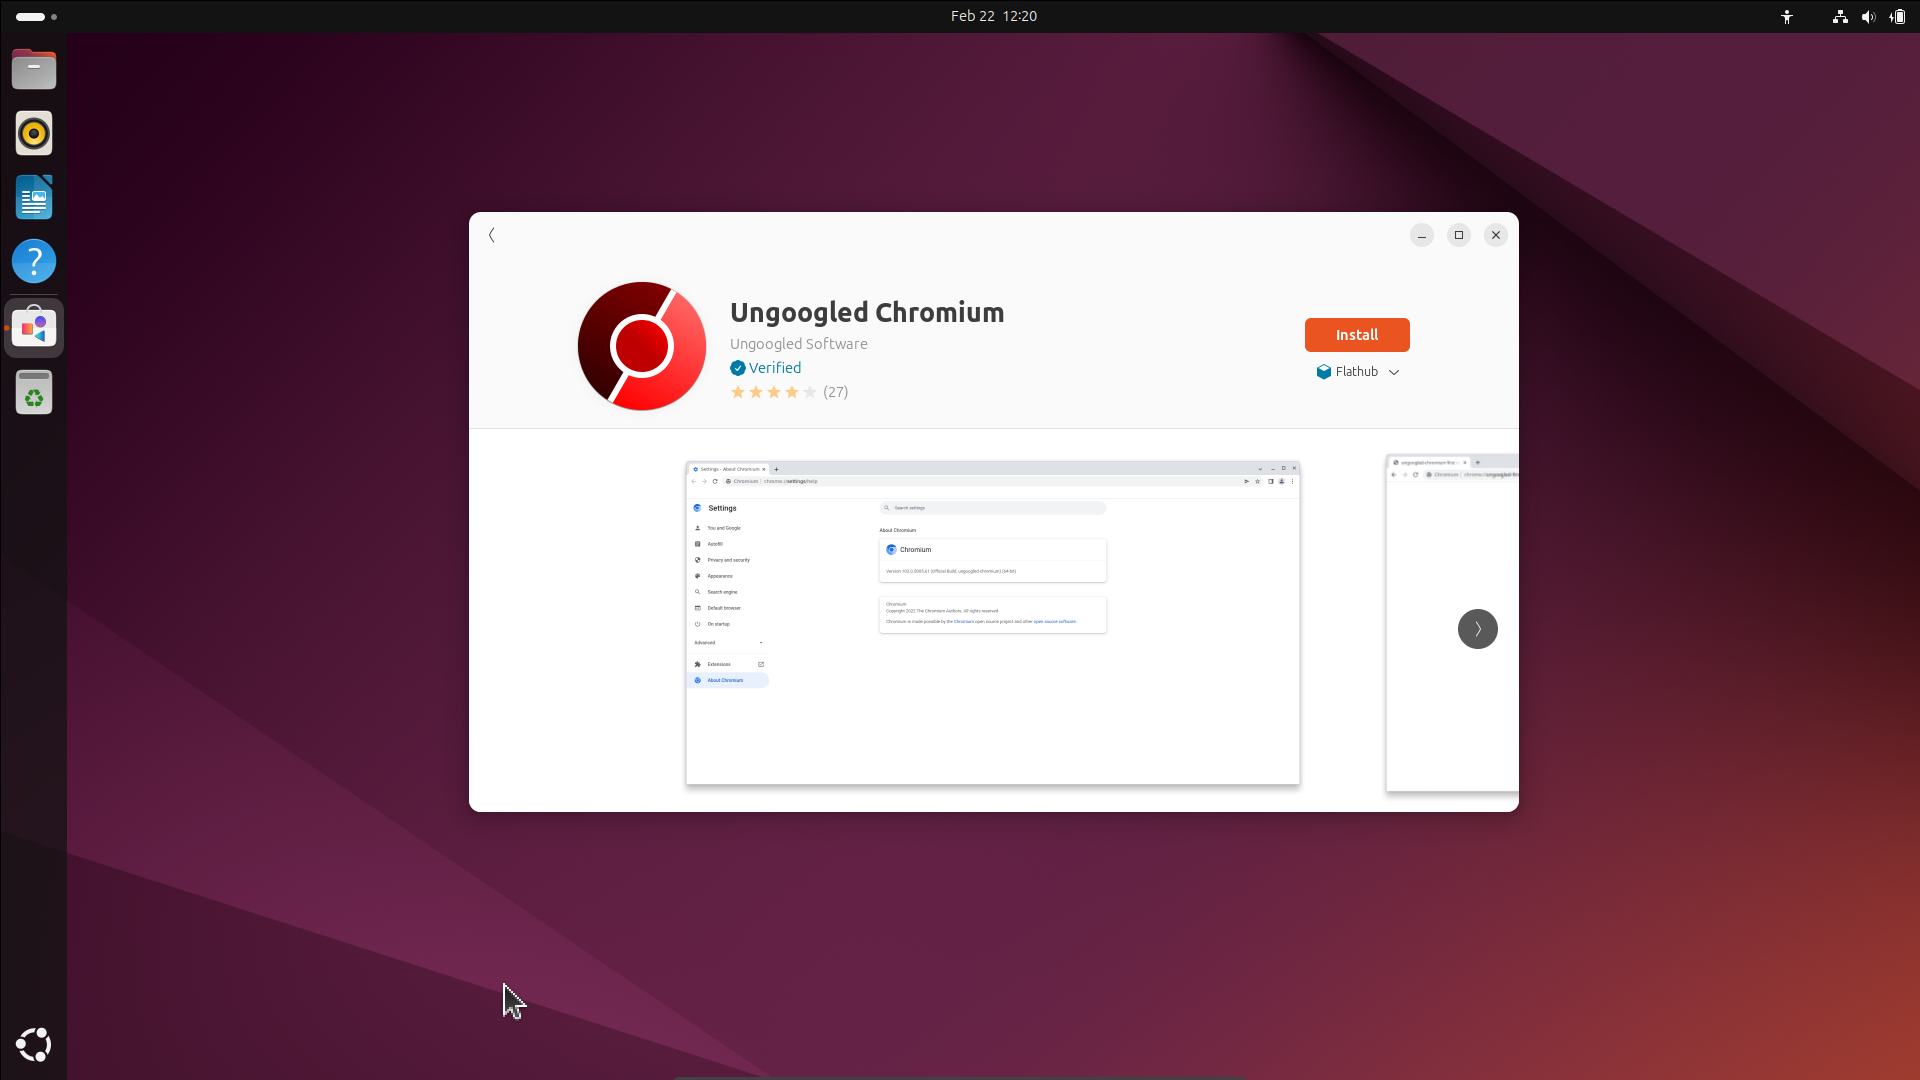The image size is (1920, 1080).
Task: Minimize the software window
Action: [x=1421, y=235]
